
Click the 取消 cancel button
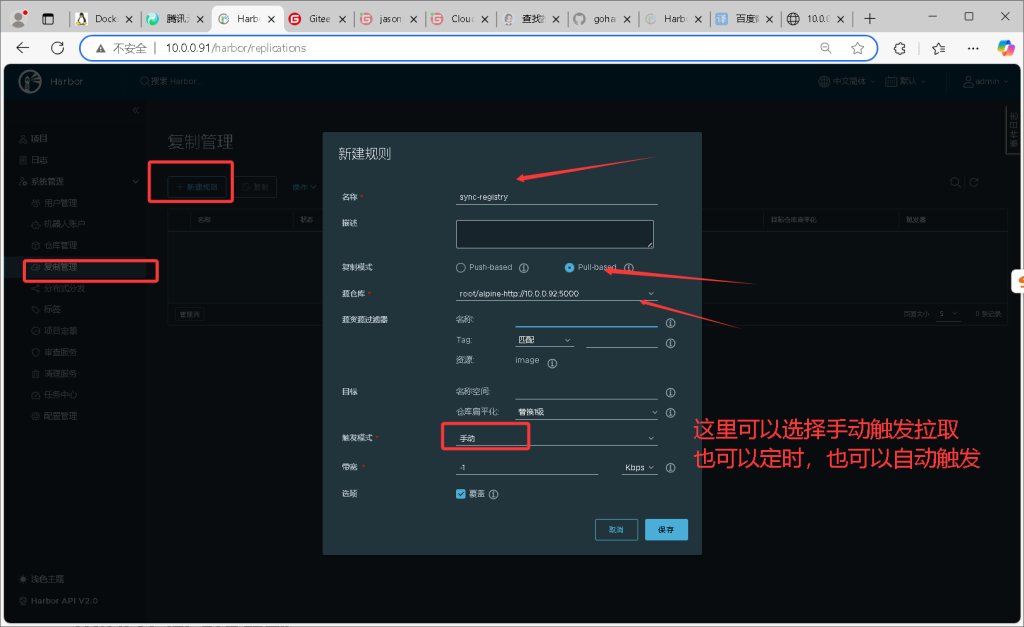pyautogui.click(x=616, y=530)
